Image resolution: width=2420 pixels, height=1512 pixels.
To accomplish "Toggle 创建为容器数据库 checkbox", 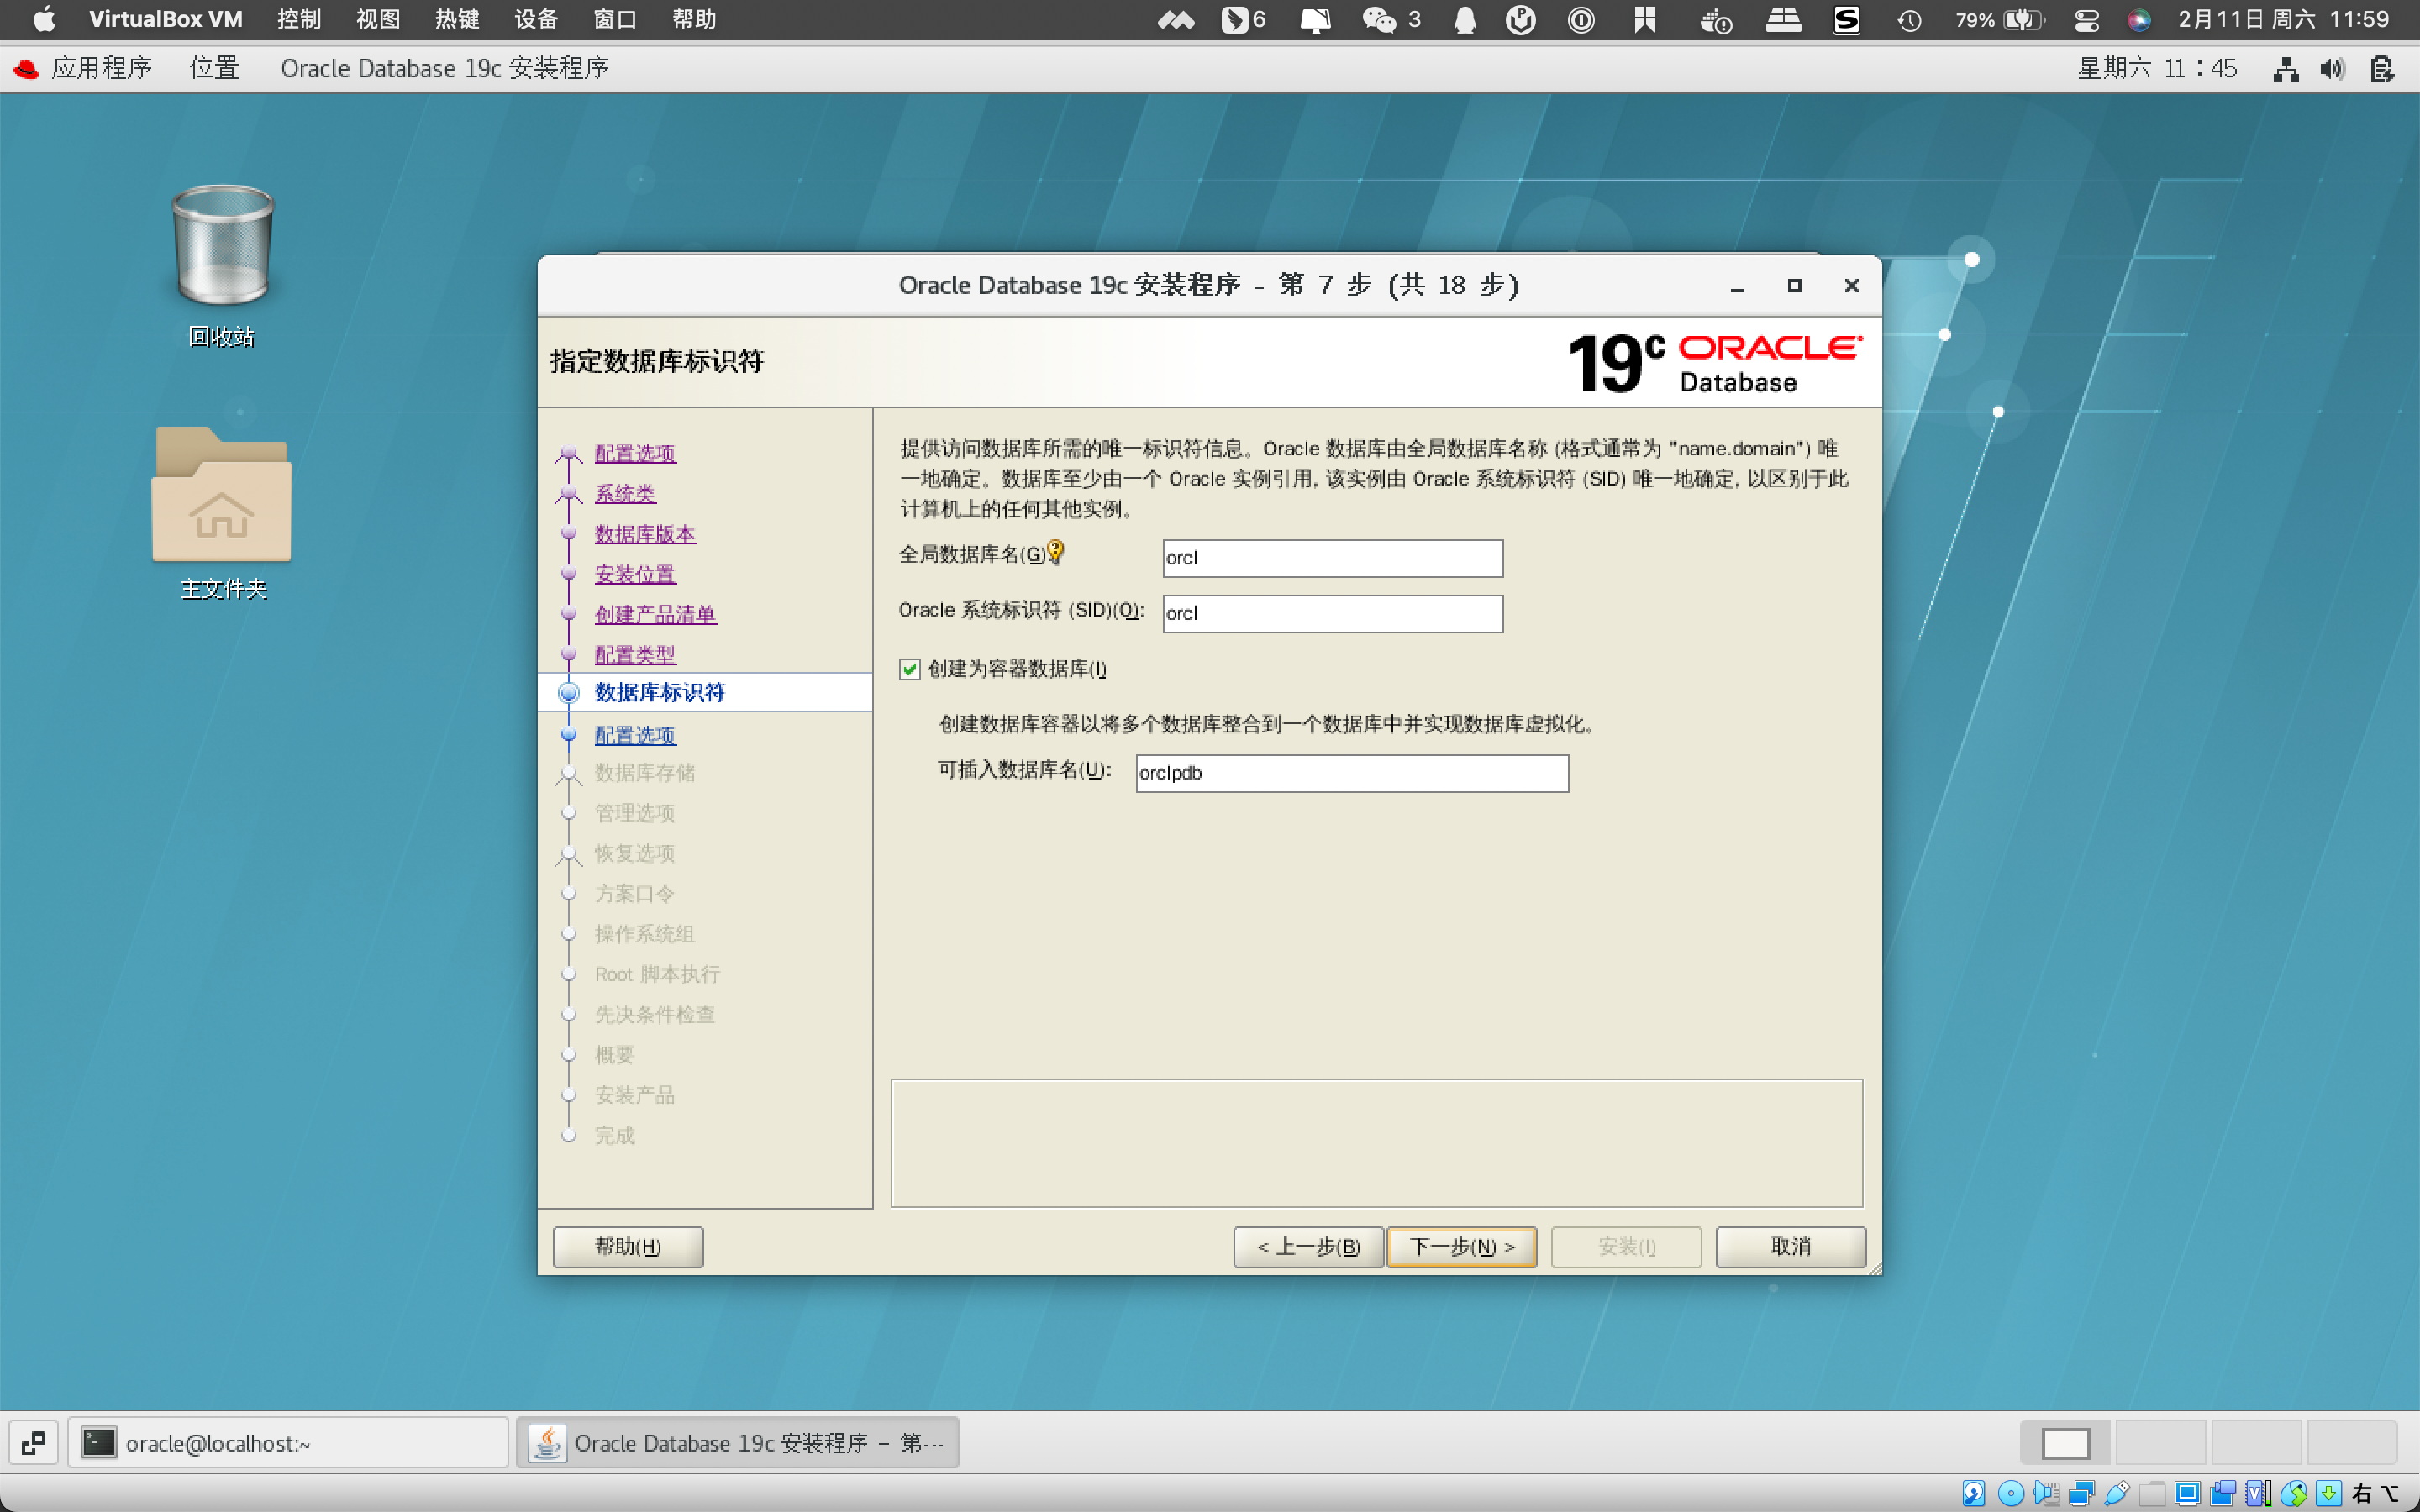I will pos(909,669).
